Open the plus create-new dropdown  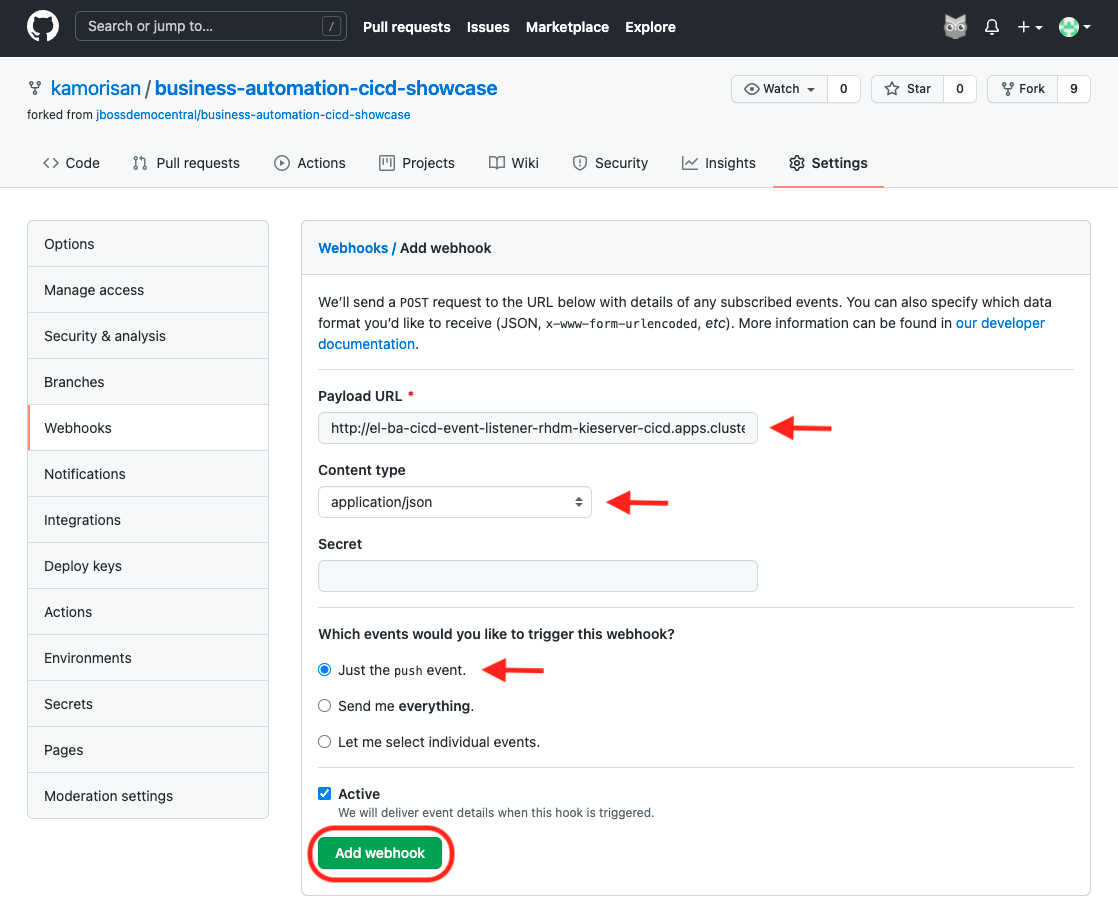(1030, 27)
